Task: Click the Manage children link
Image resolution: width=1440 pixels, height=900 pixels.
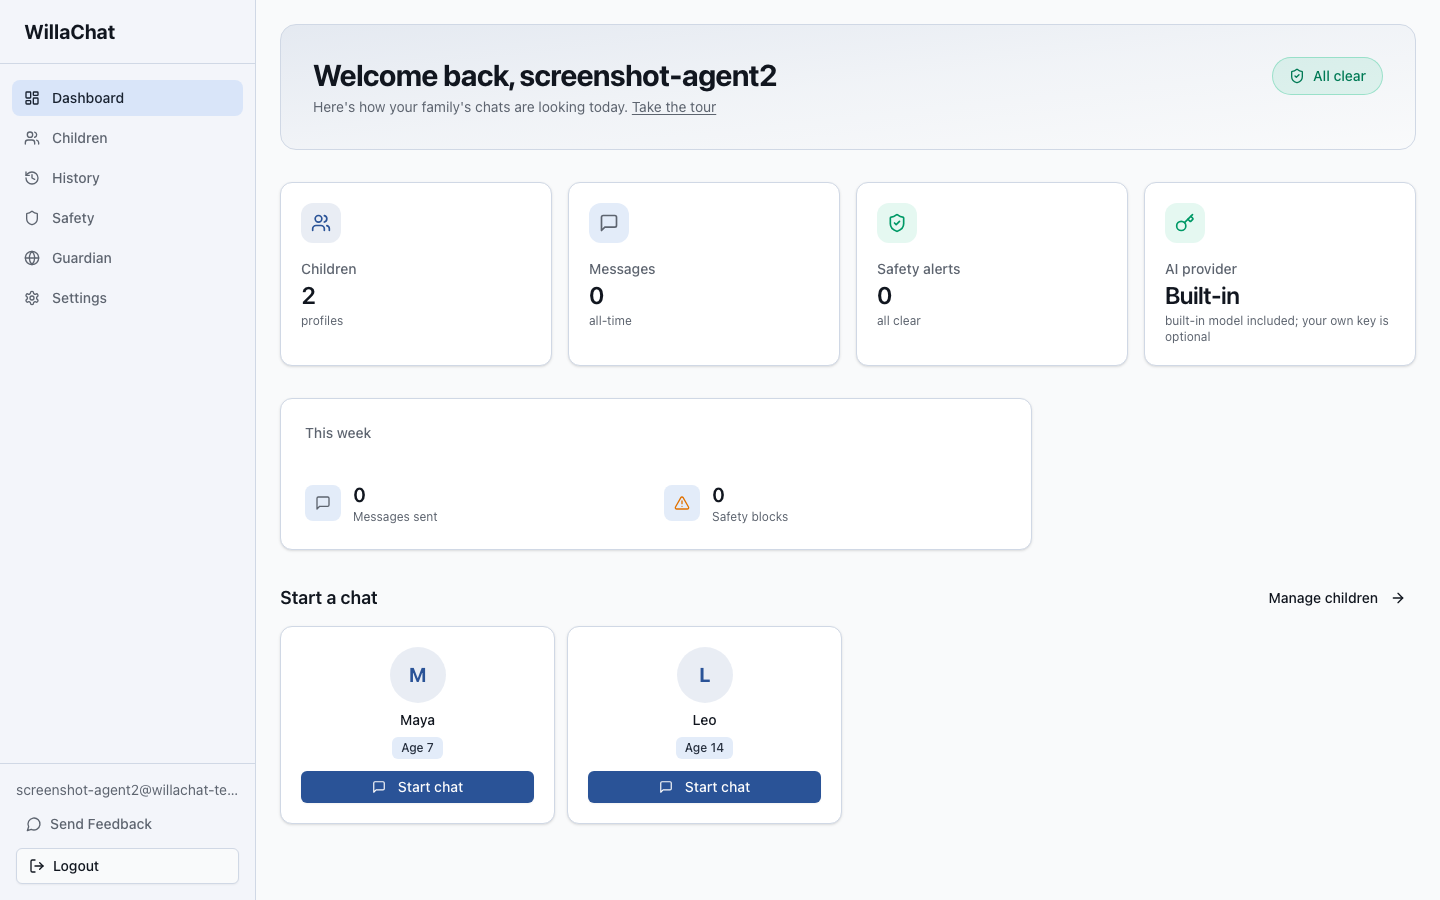Action: click(x=1337, y=598)
